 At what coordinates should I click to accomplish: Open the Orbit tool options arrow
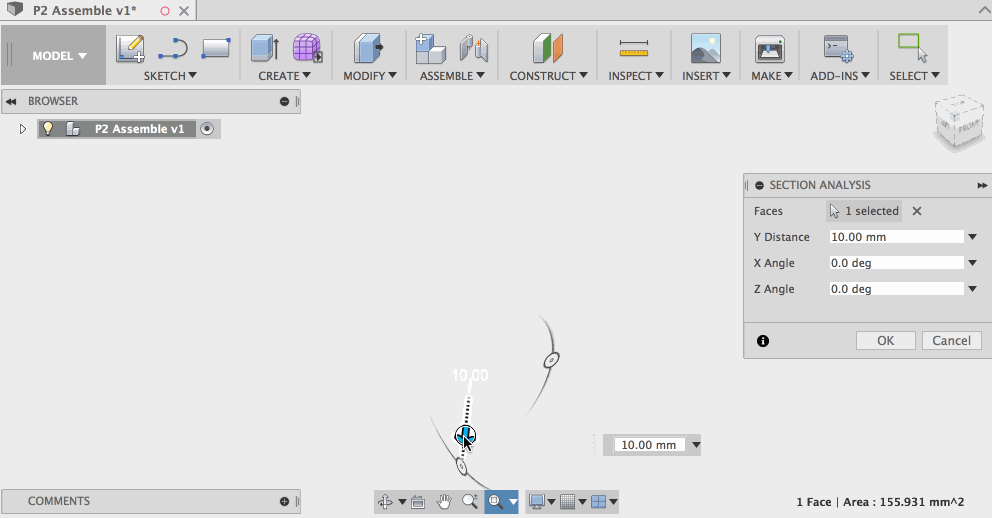pyautogui.click(x=402, y=502)
